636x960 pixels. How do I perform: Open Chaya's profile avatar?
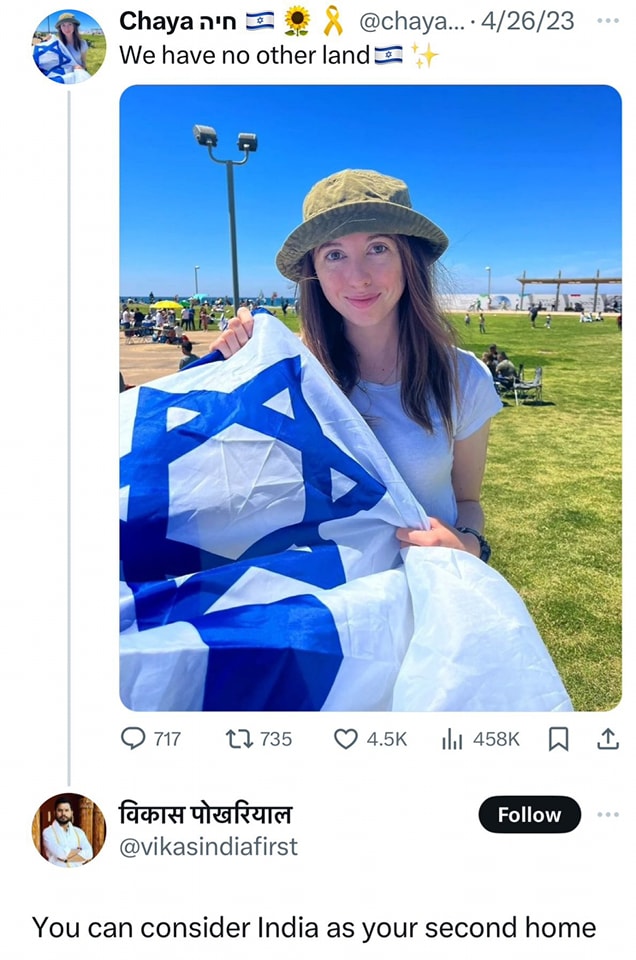click(69, 47)
